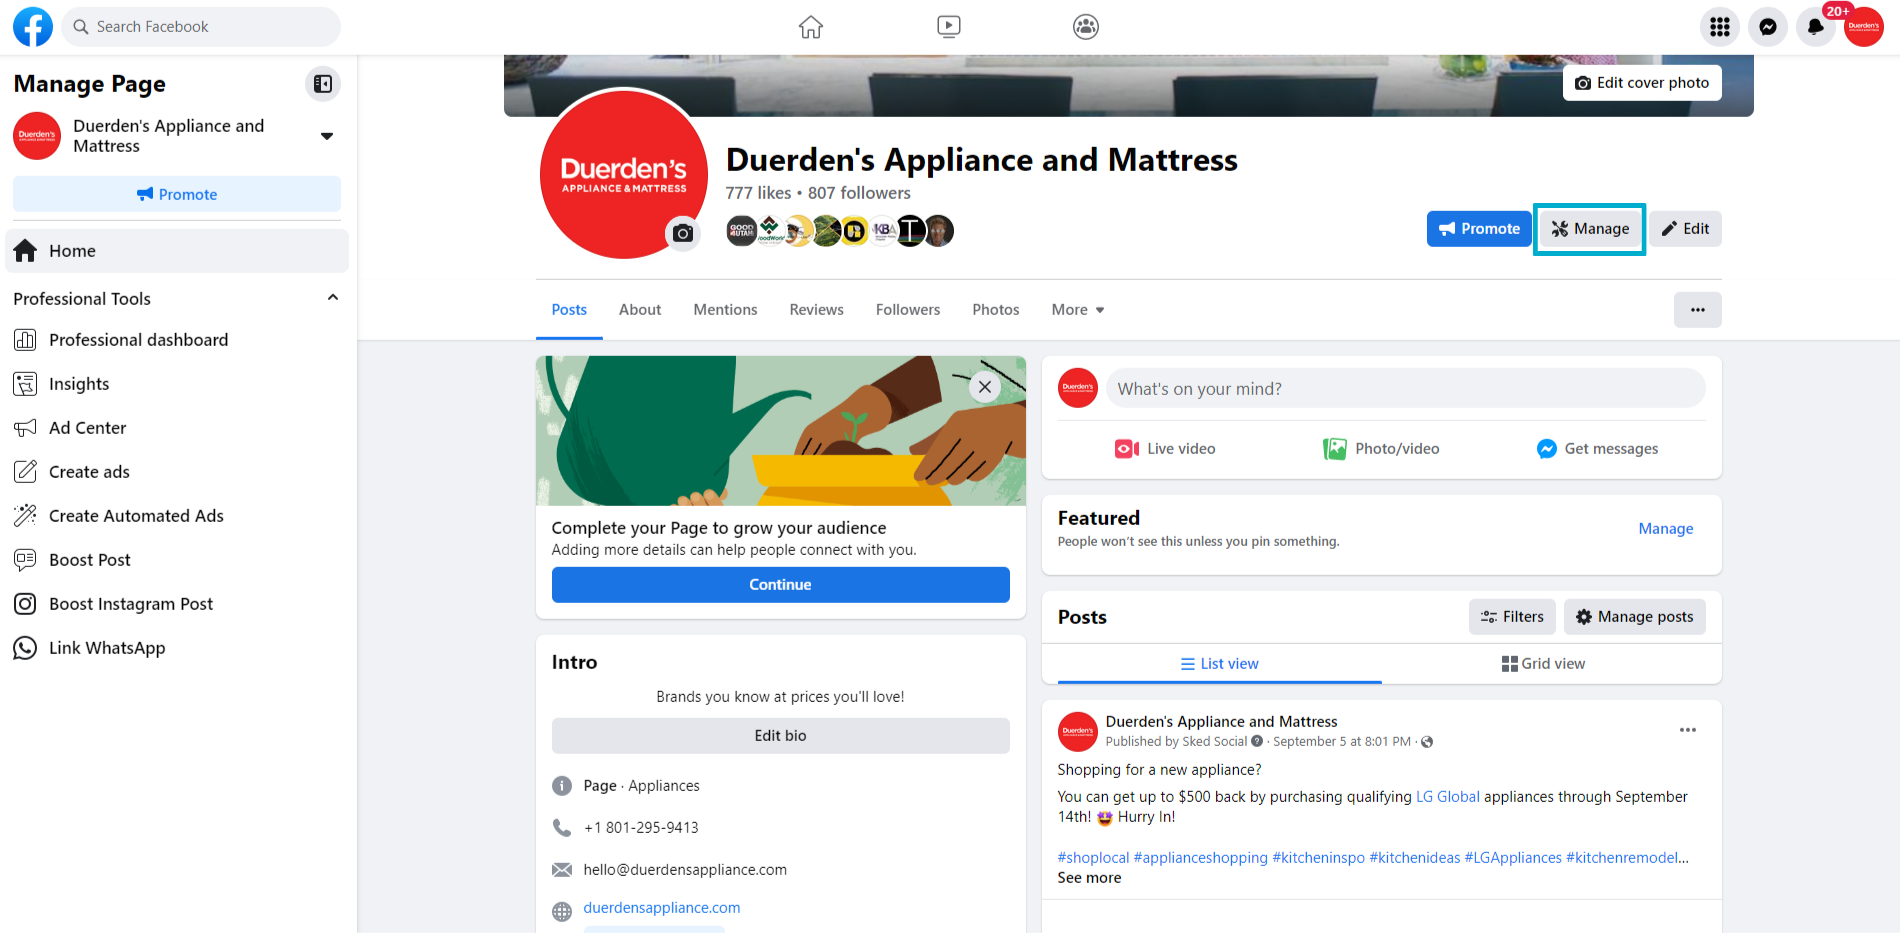Go to Home feed icon in top bar
Screen dimensions: 1900x933
click(811, 27)
